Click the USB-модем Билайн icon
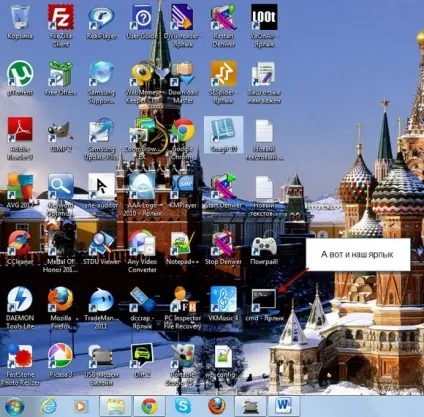The width and height of the screenshot is (424, 417). point(101,357)
